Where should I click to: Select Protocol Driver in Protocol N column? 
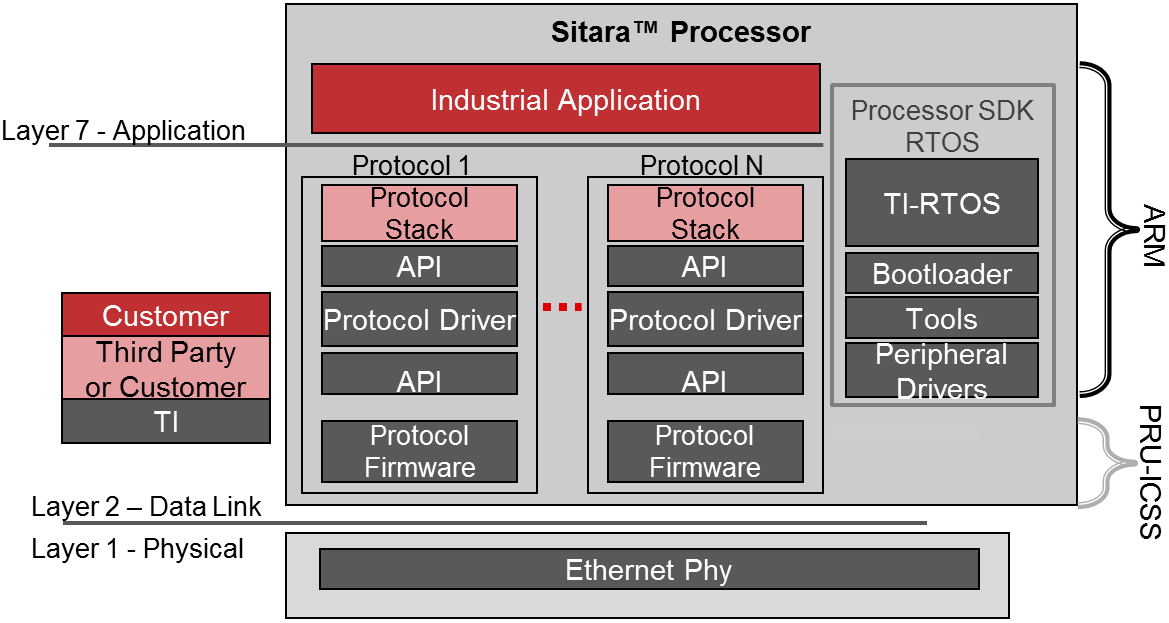click(x=705, y=320)
